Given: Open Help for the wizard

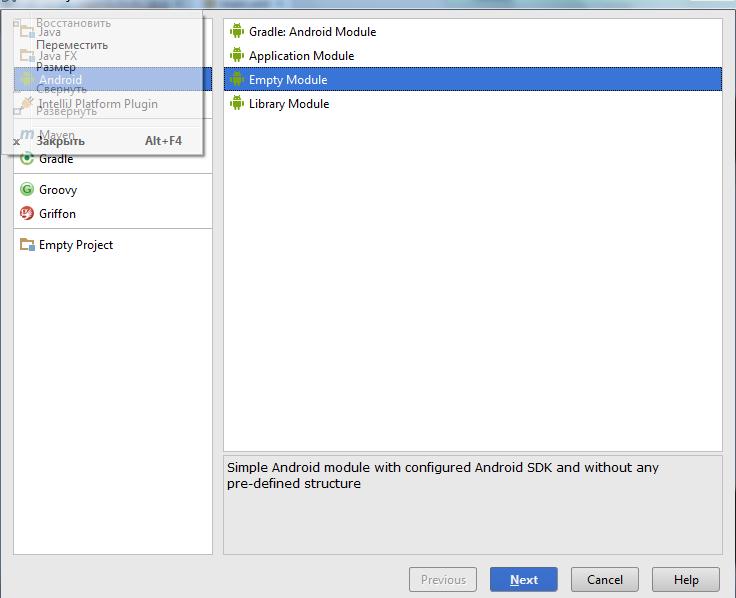Looking at the screenshot, I should tap(686, 580).
